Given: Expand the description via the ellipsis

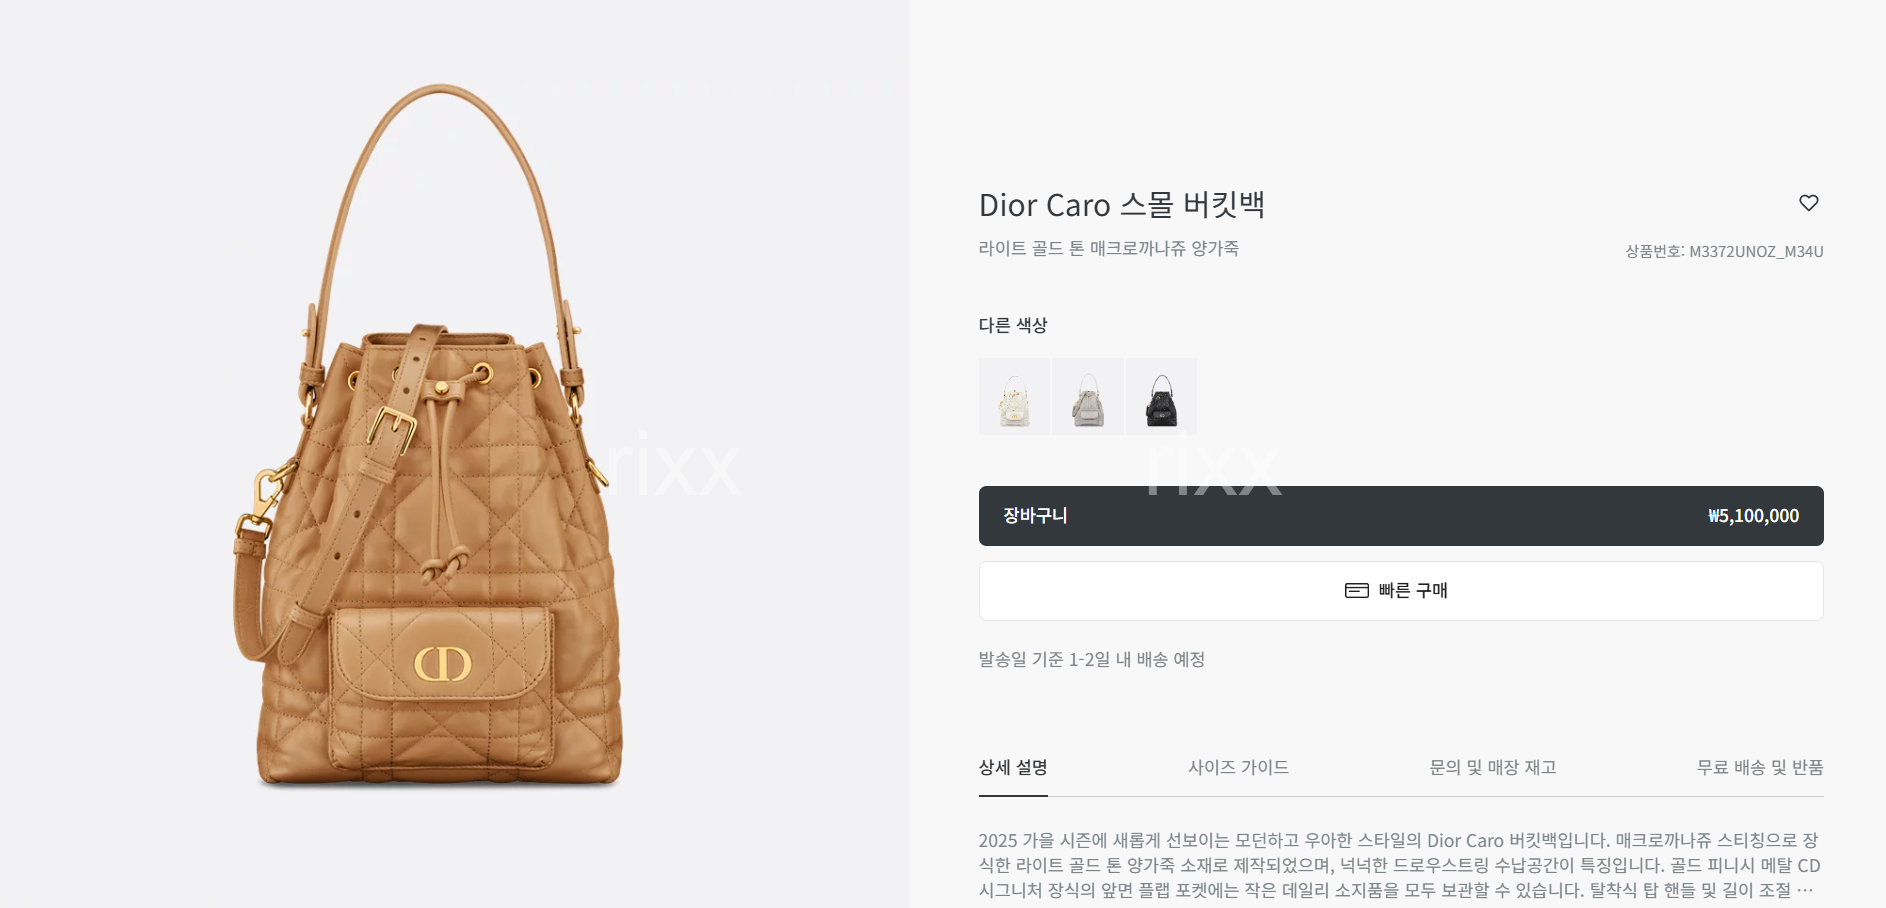Looking at the screenshot, I should click(1805, 890).
